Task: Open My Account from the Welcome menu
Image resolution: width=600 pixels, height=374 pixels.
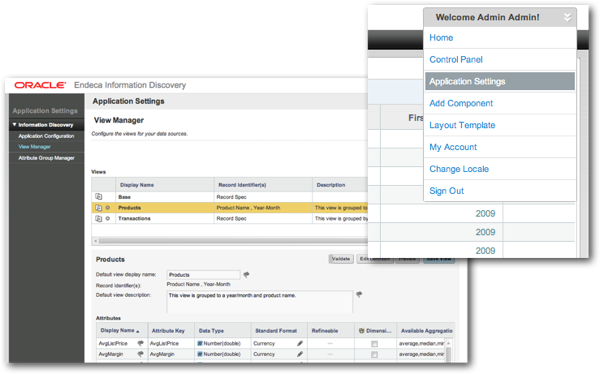Action: coord(453,147)
